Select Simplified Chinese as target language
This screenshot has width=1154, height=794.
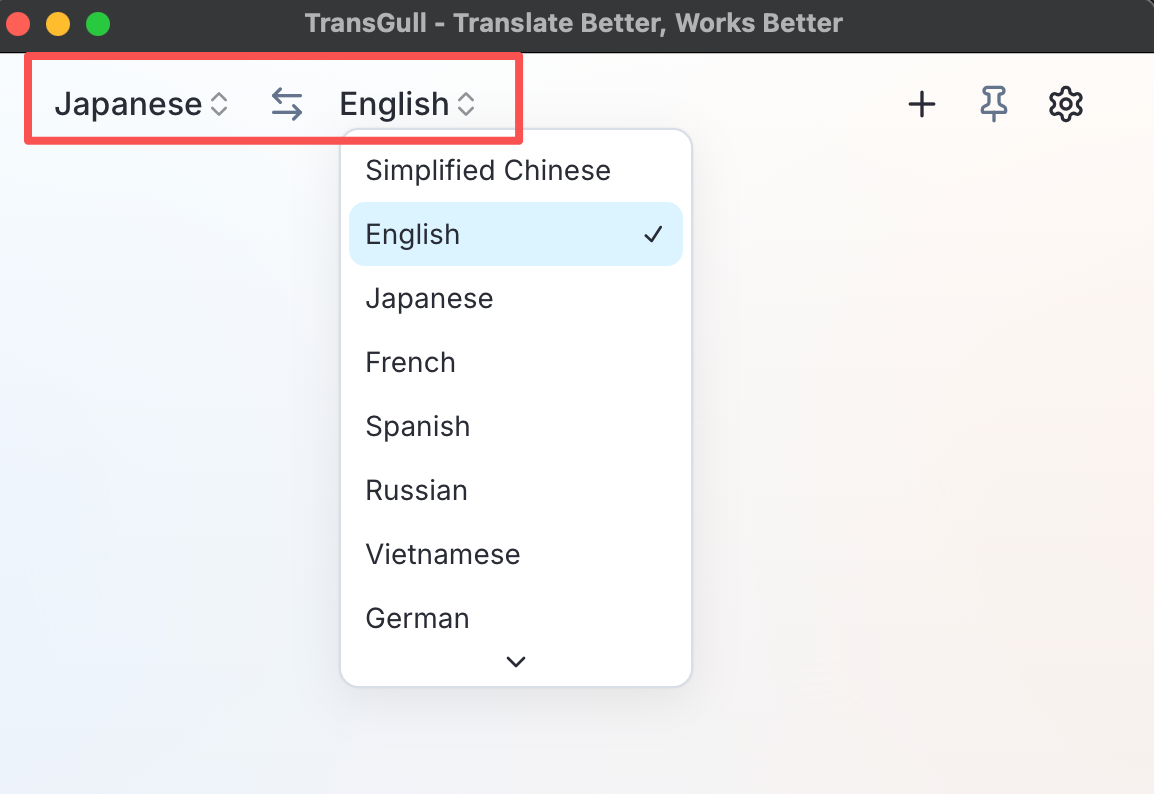tap(488, 170)
